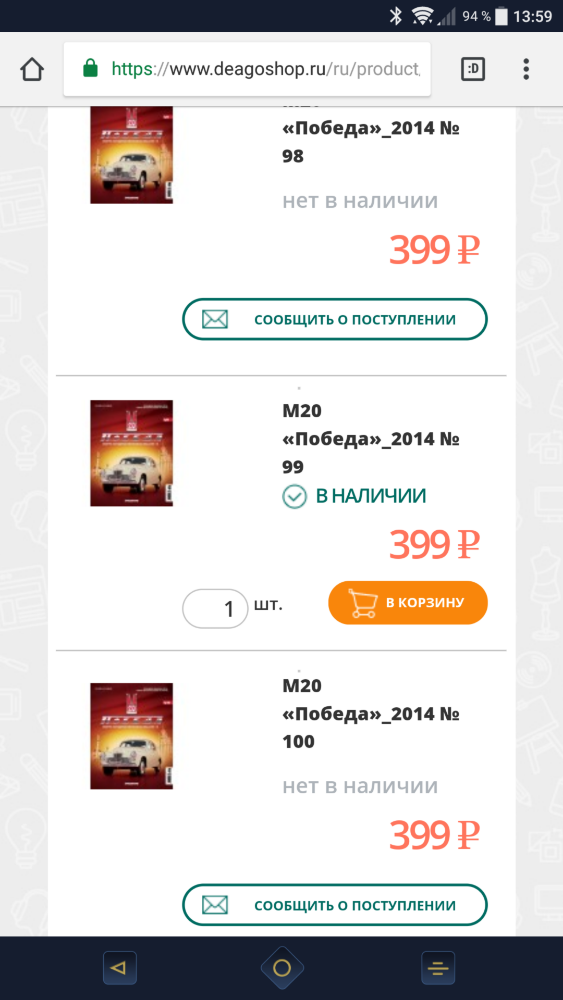
Task: Click quantity field for issue № 99
Action: [x=216, y=608]
